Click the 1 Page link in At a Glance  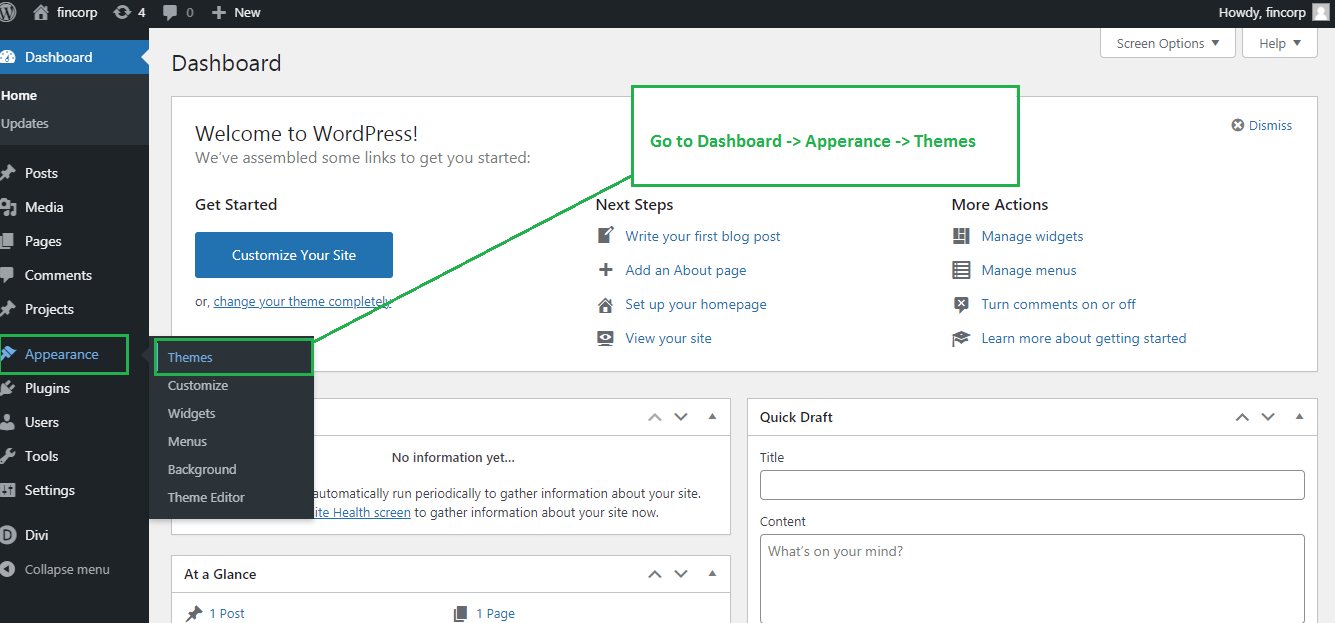[495, 613]
